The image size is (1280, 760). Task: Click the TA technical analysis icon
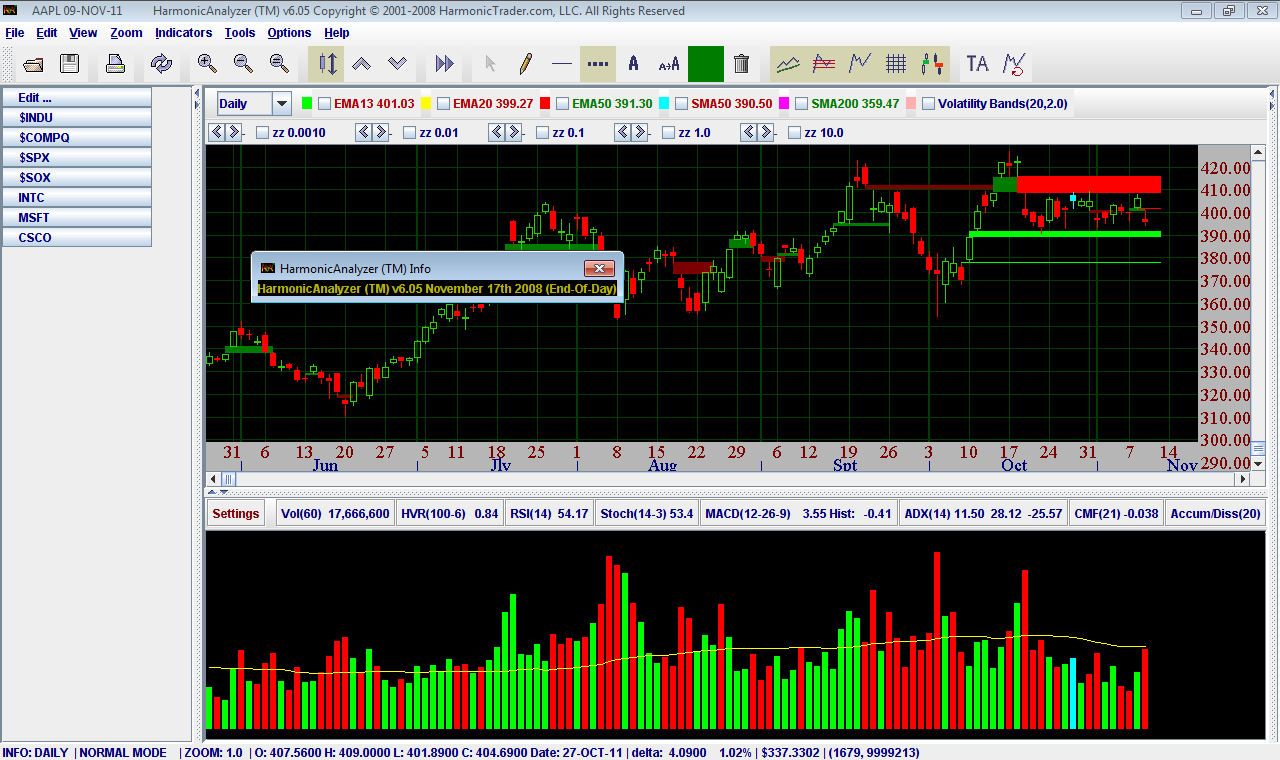tap(977, 64)
